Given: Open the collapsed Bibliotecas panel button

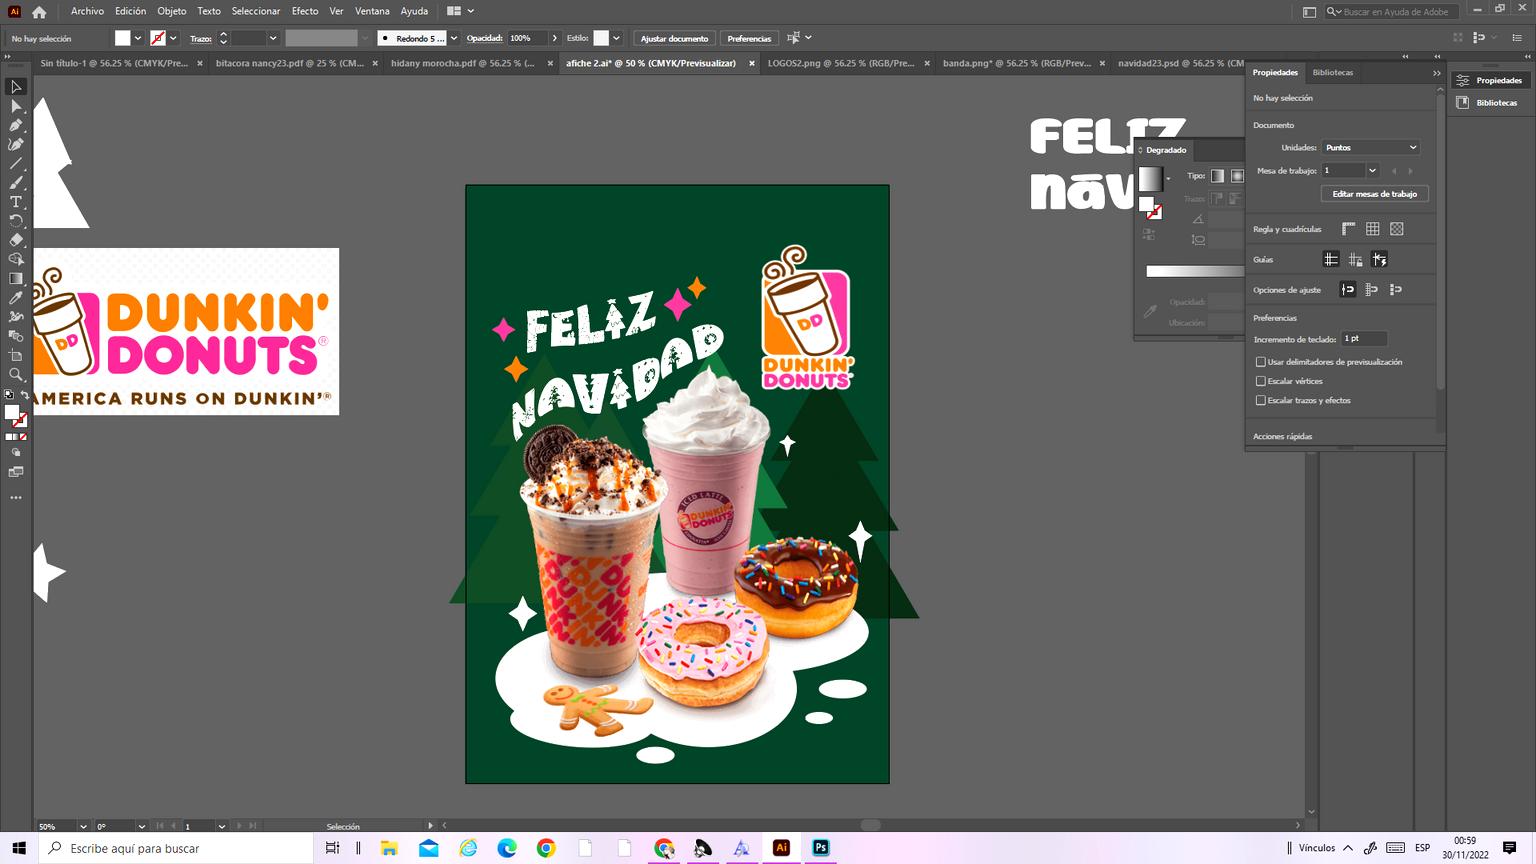Looking at the screenshot, I should tap(1490, 102).
